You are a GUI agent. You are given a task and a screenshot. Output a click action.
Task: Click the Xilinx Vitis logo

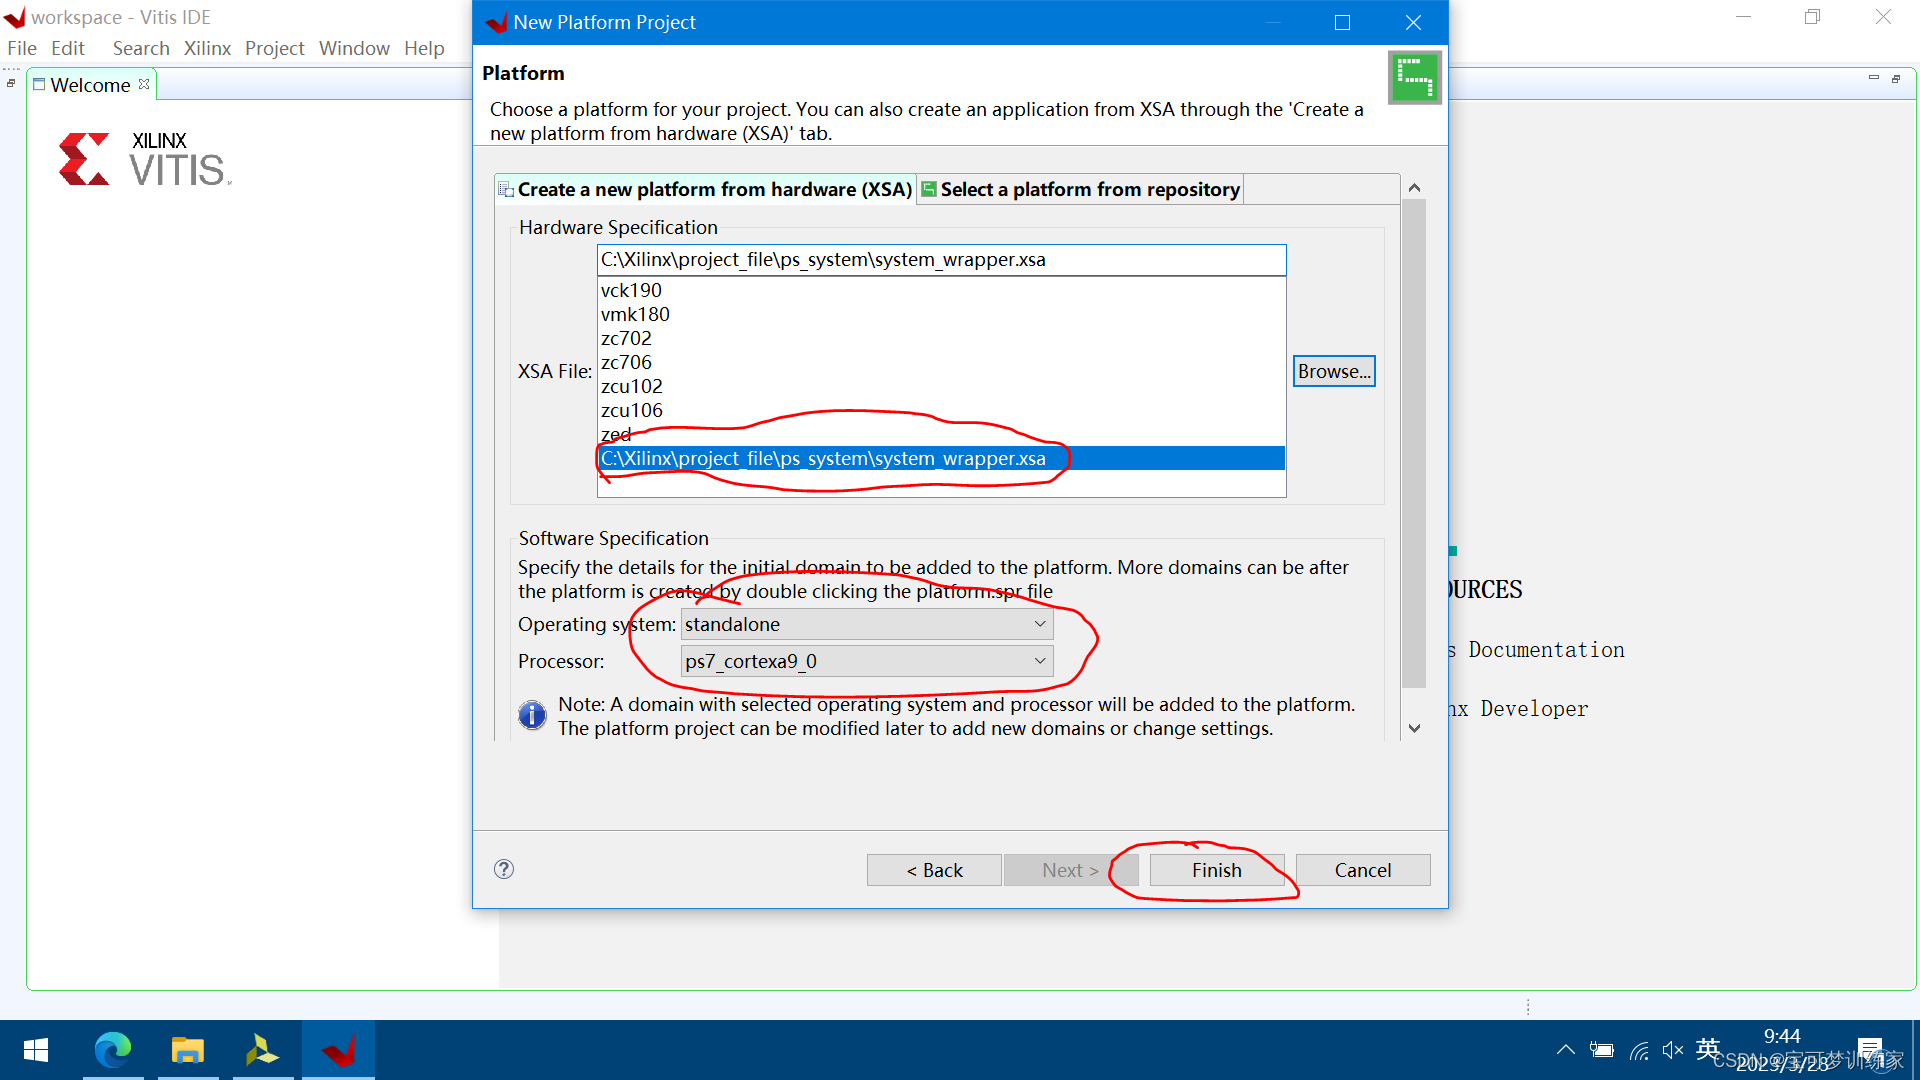pyautogui.click(x=145, y=160)
